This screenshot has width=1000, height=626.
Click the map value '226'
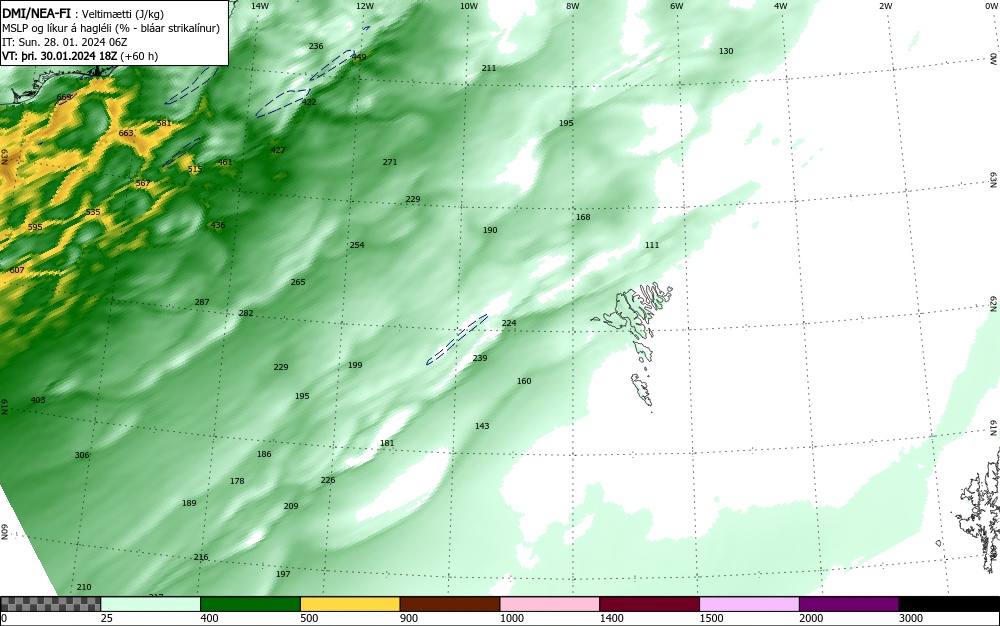pos(328,481)
